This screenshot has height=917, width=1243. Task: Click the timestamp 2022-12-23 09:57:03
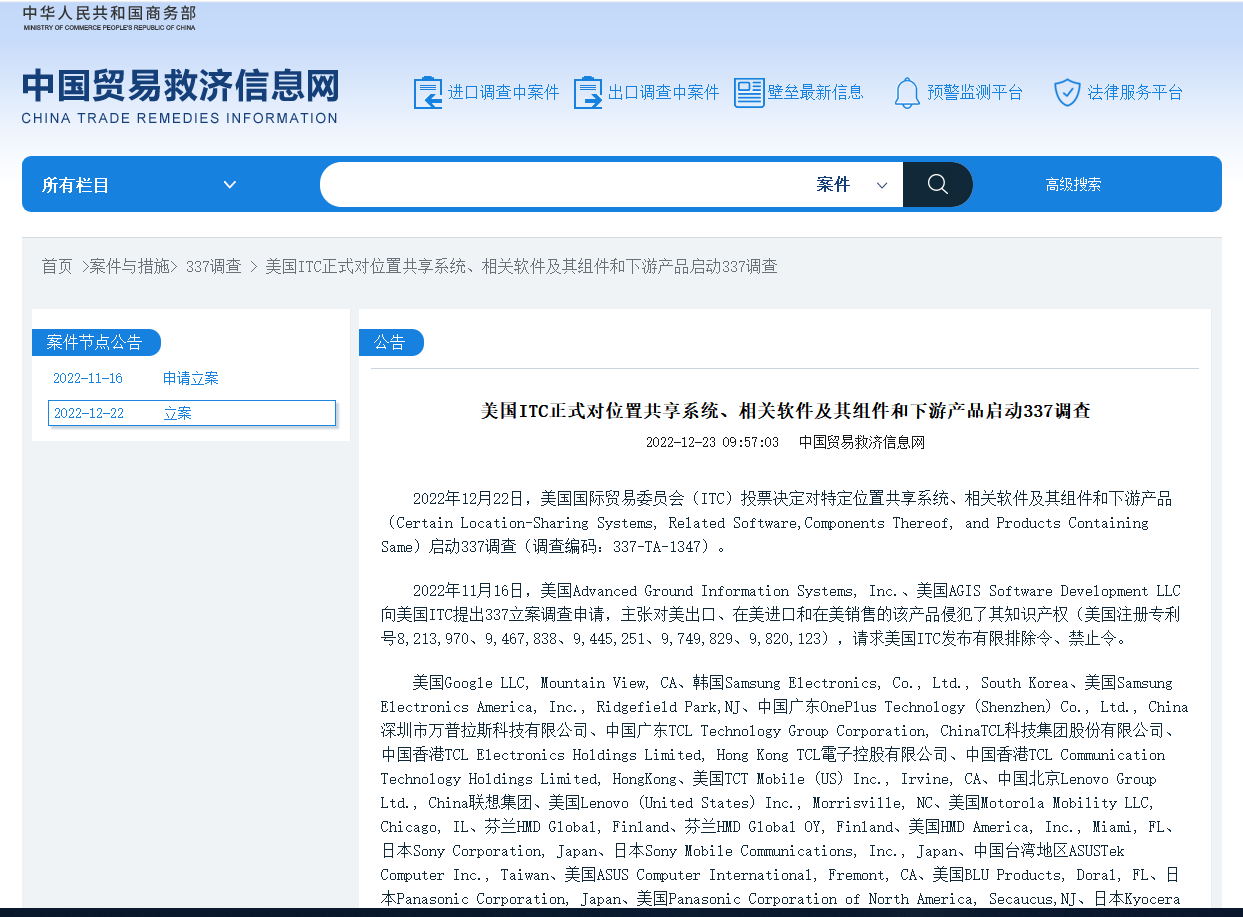pyautogui.click(x=712, y=442)
